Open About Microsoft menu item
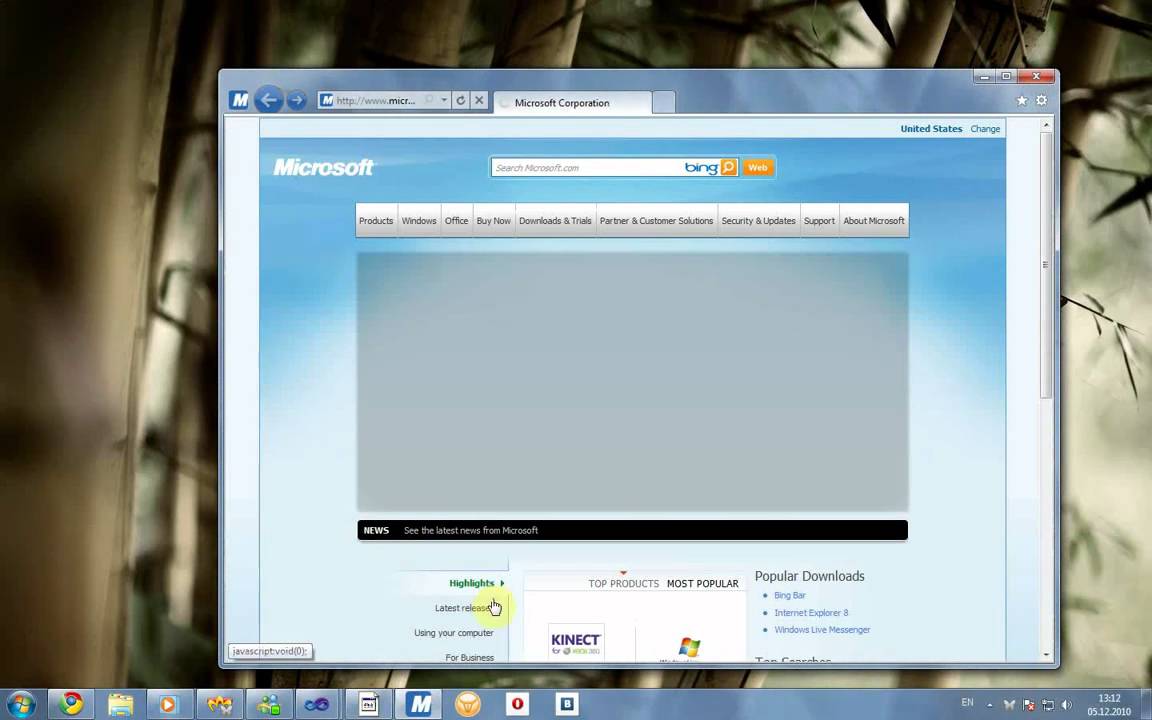The image size is (1152, 720). pyautogui.click(x=874, y=220)
